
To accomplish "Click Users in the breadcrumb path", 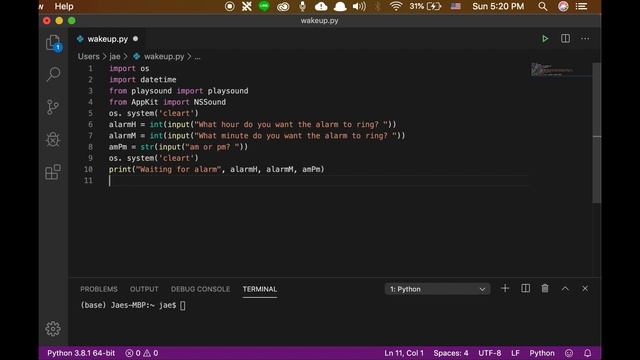I will click(x=89, y=56).
